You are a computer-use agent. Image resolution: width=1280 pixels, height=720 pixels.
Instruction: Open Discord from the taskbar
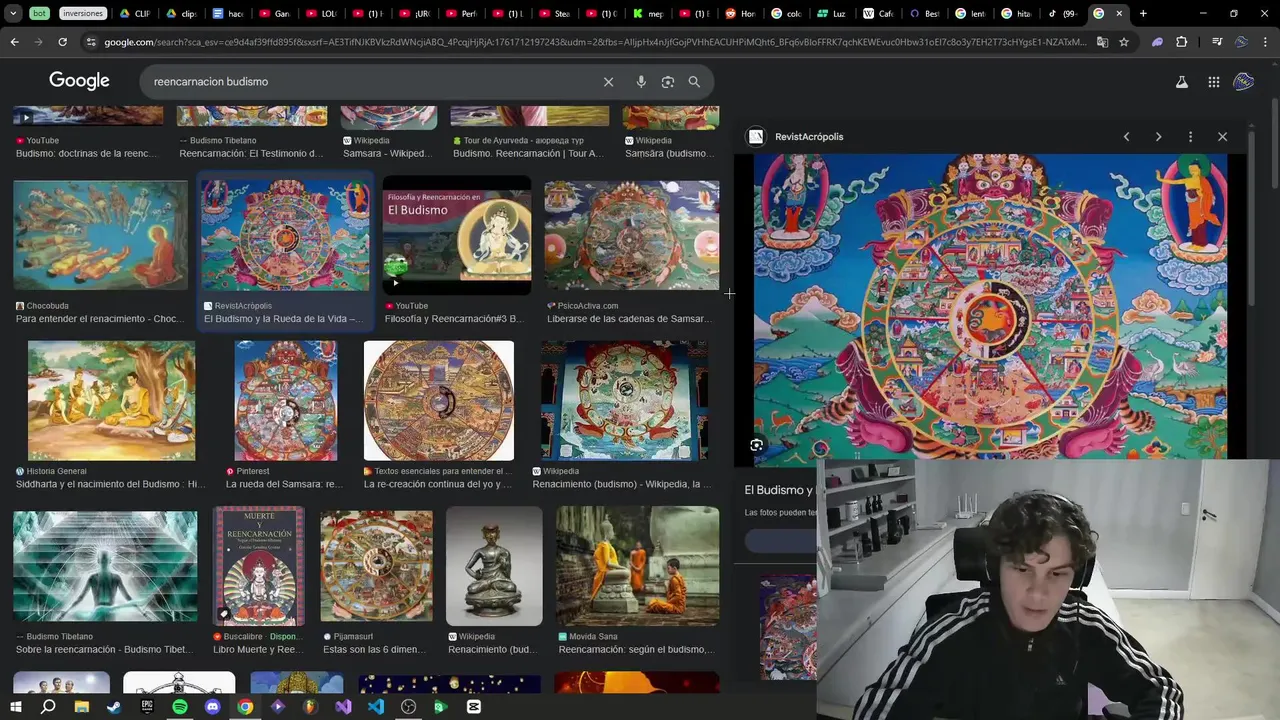click(x=212, y=707)
